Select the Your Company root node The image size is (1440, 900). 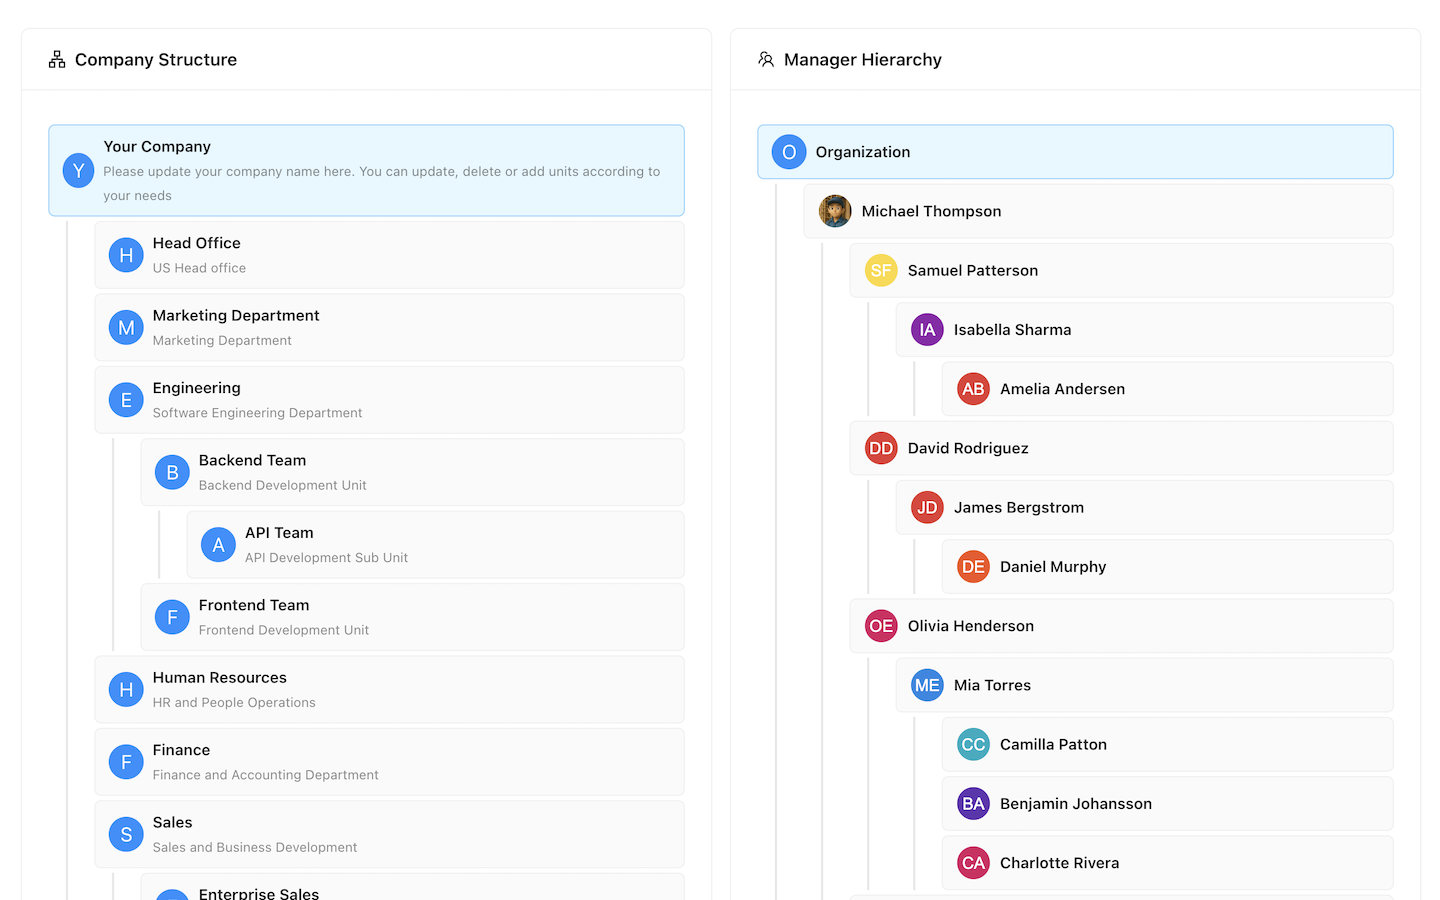[365, 170]
